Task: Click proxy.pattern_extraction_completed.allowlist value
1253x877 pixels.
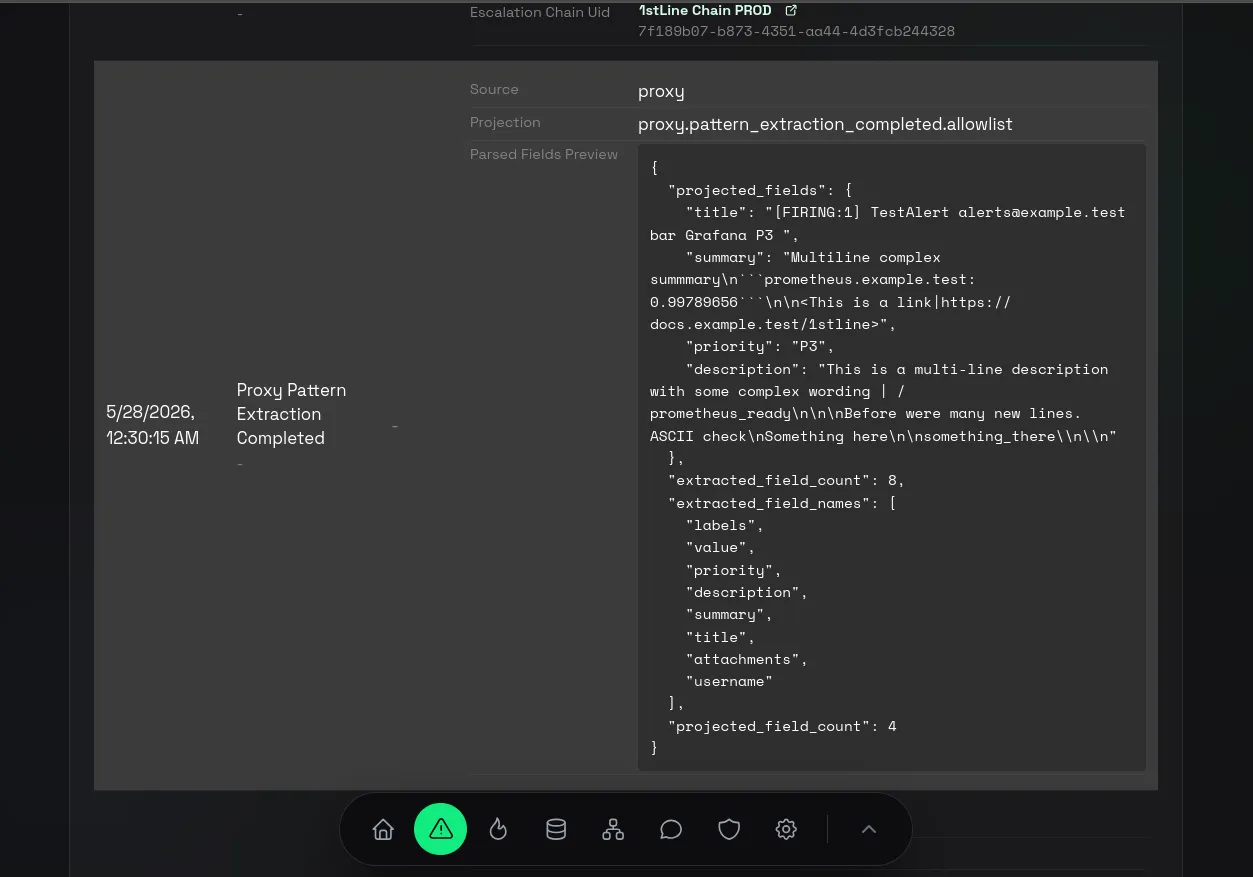Action: [x=825, y=124]
